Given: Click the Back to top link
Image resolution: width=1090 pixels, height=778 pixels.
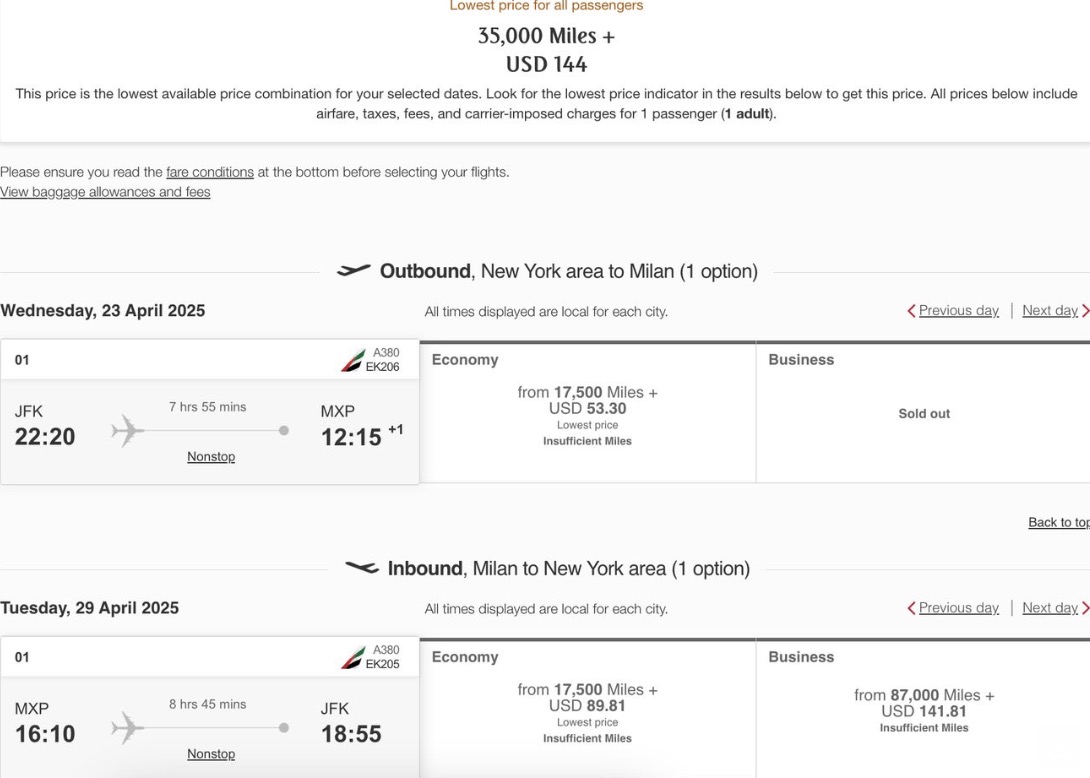Looking at the screenshot, I should coord(1058,521).
